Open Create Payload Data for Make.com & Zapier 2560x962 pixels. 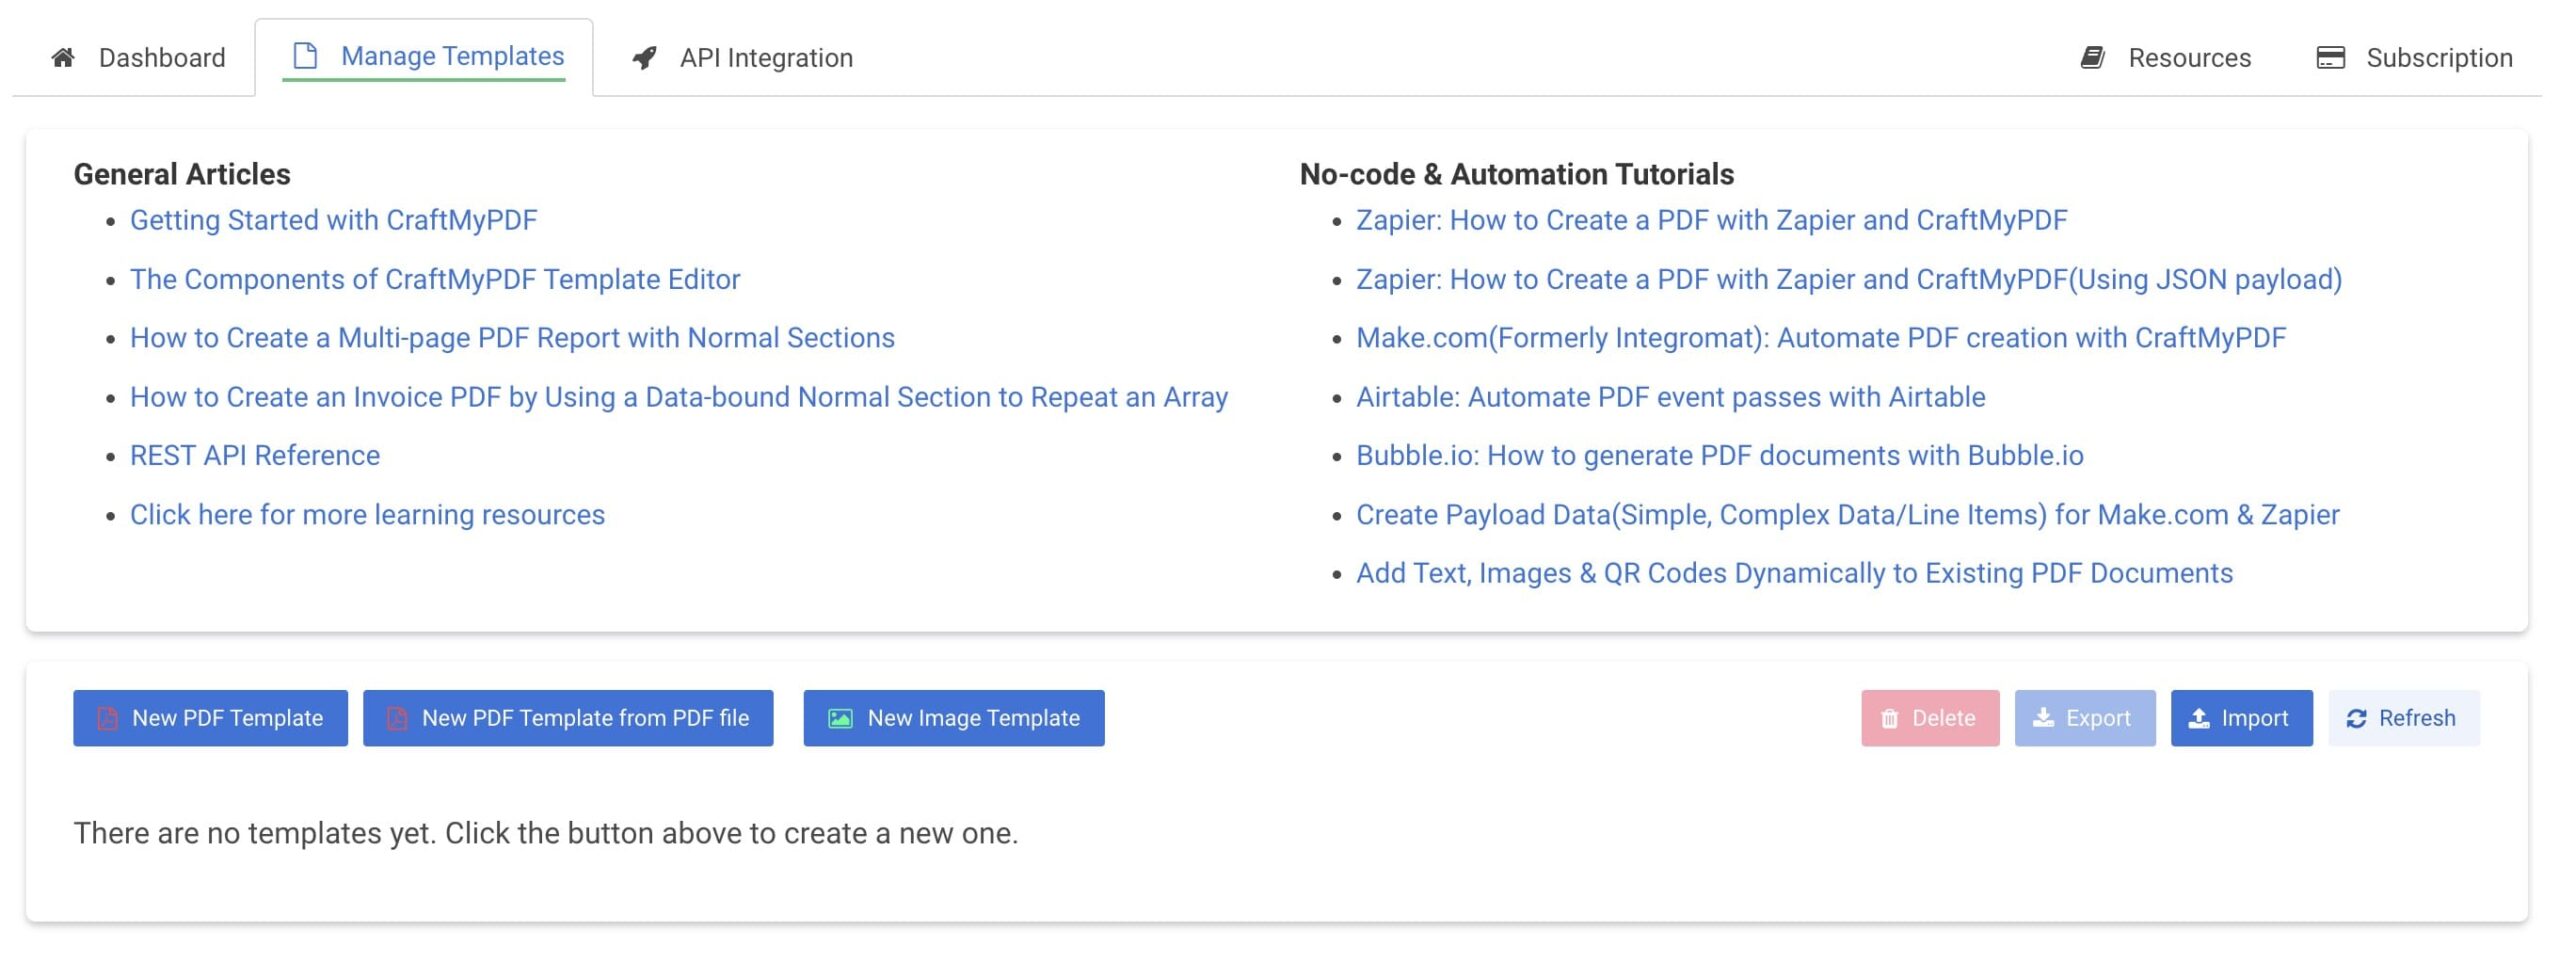(1847, 514)
